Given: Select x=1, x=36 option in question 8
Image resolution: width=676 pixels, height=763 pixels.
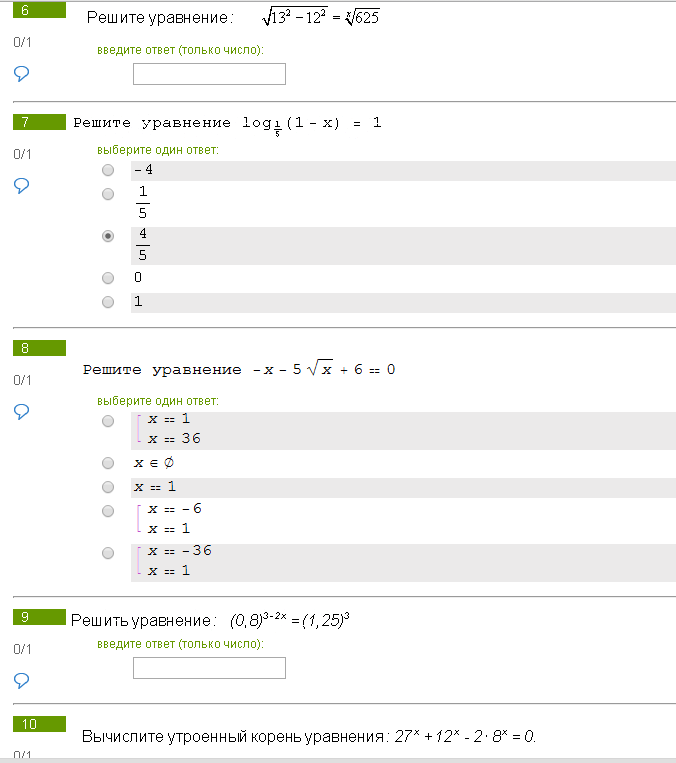Looking at the screenshot, I should 108,421.
